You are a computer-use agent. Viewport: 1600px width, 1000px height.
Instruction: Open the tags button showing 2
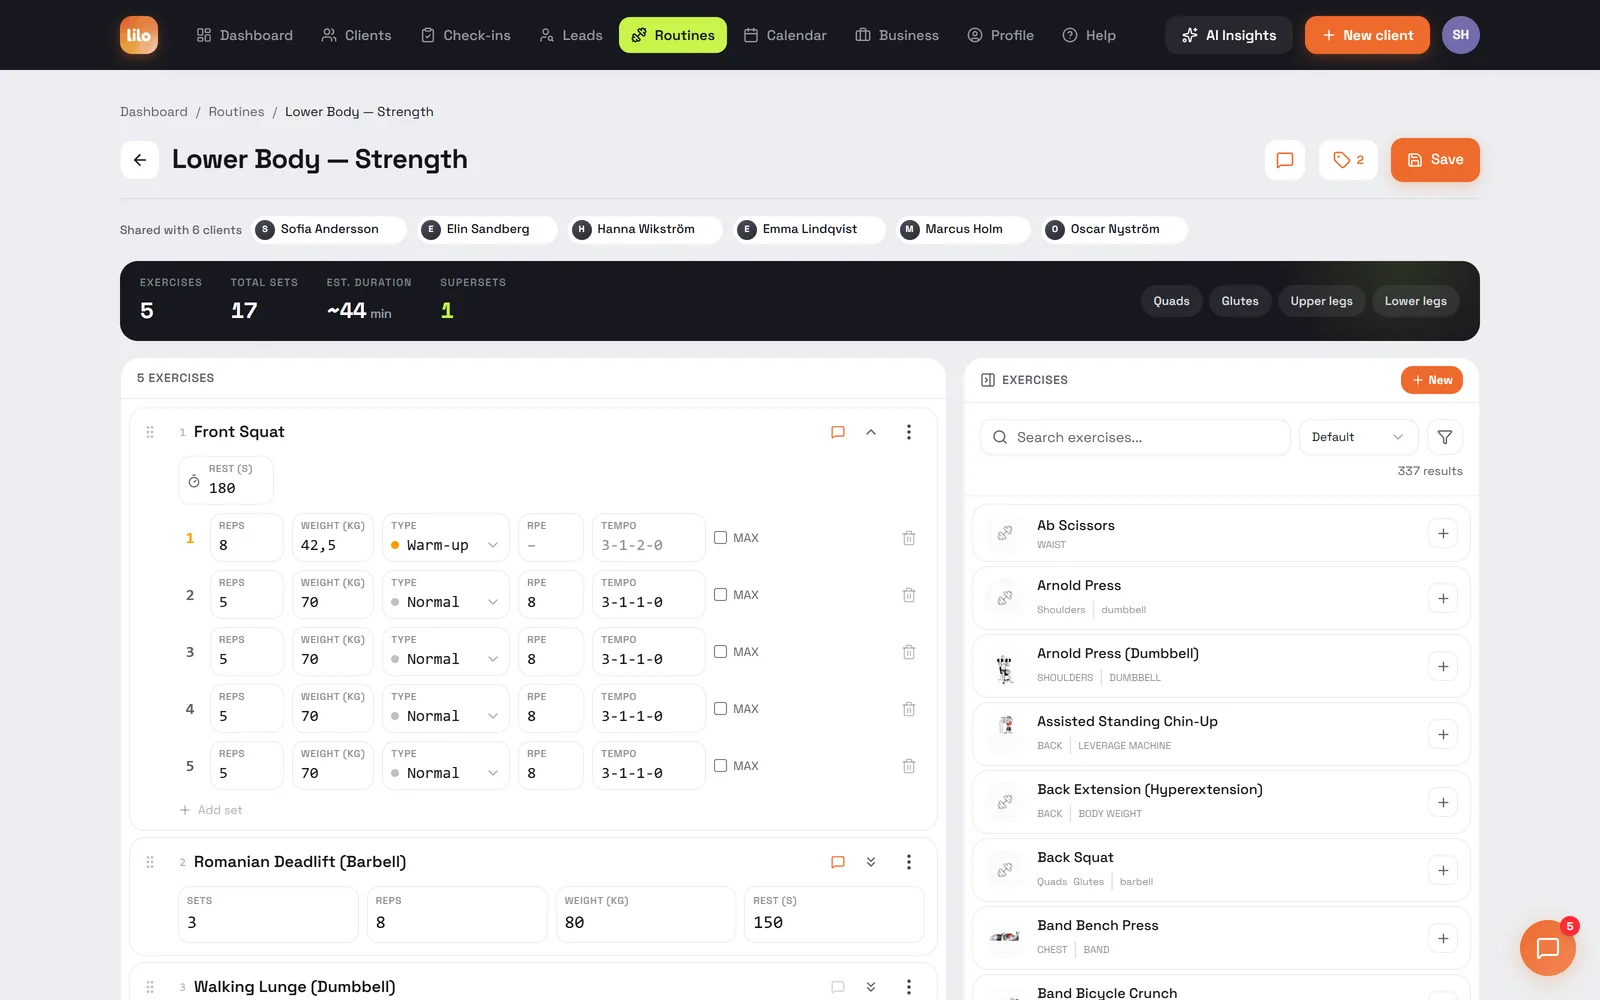click(x=1348, y=160)
